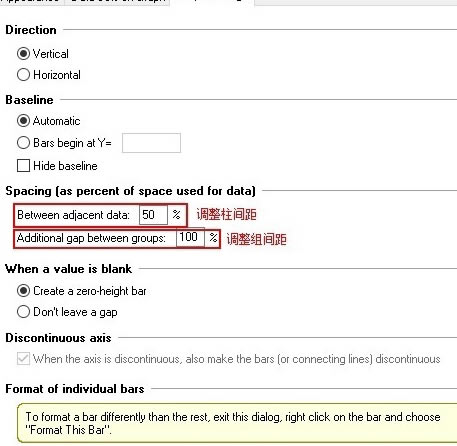Toggle the discontinuous axis bars checkbox
The height and width of the screenshot is (446, 457).
pos(23,359)
